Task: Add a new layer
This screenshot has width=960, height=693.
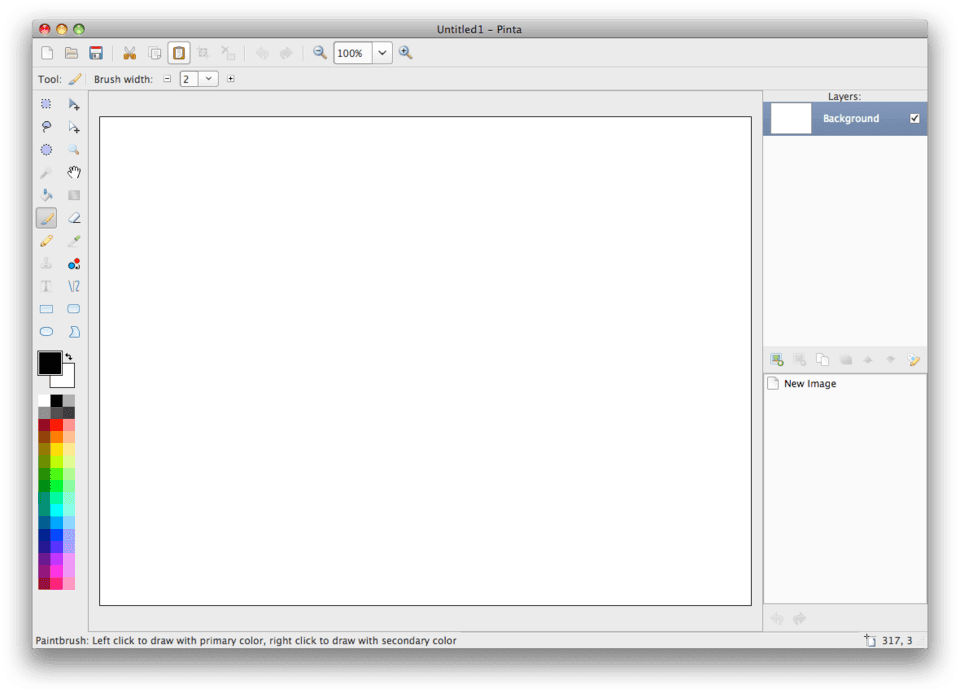Action: point(777,360)
